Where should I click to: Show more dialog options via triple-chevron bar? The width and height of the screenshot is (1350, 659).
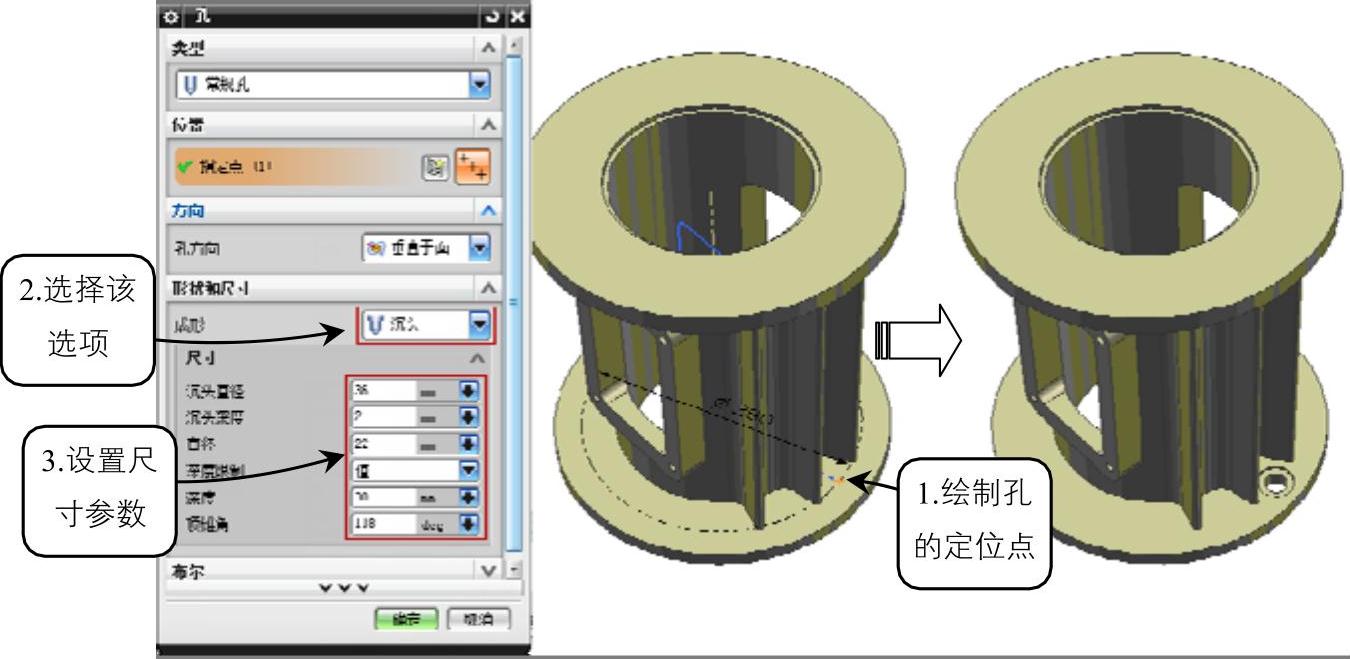[x=343, y=588]
